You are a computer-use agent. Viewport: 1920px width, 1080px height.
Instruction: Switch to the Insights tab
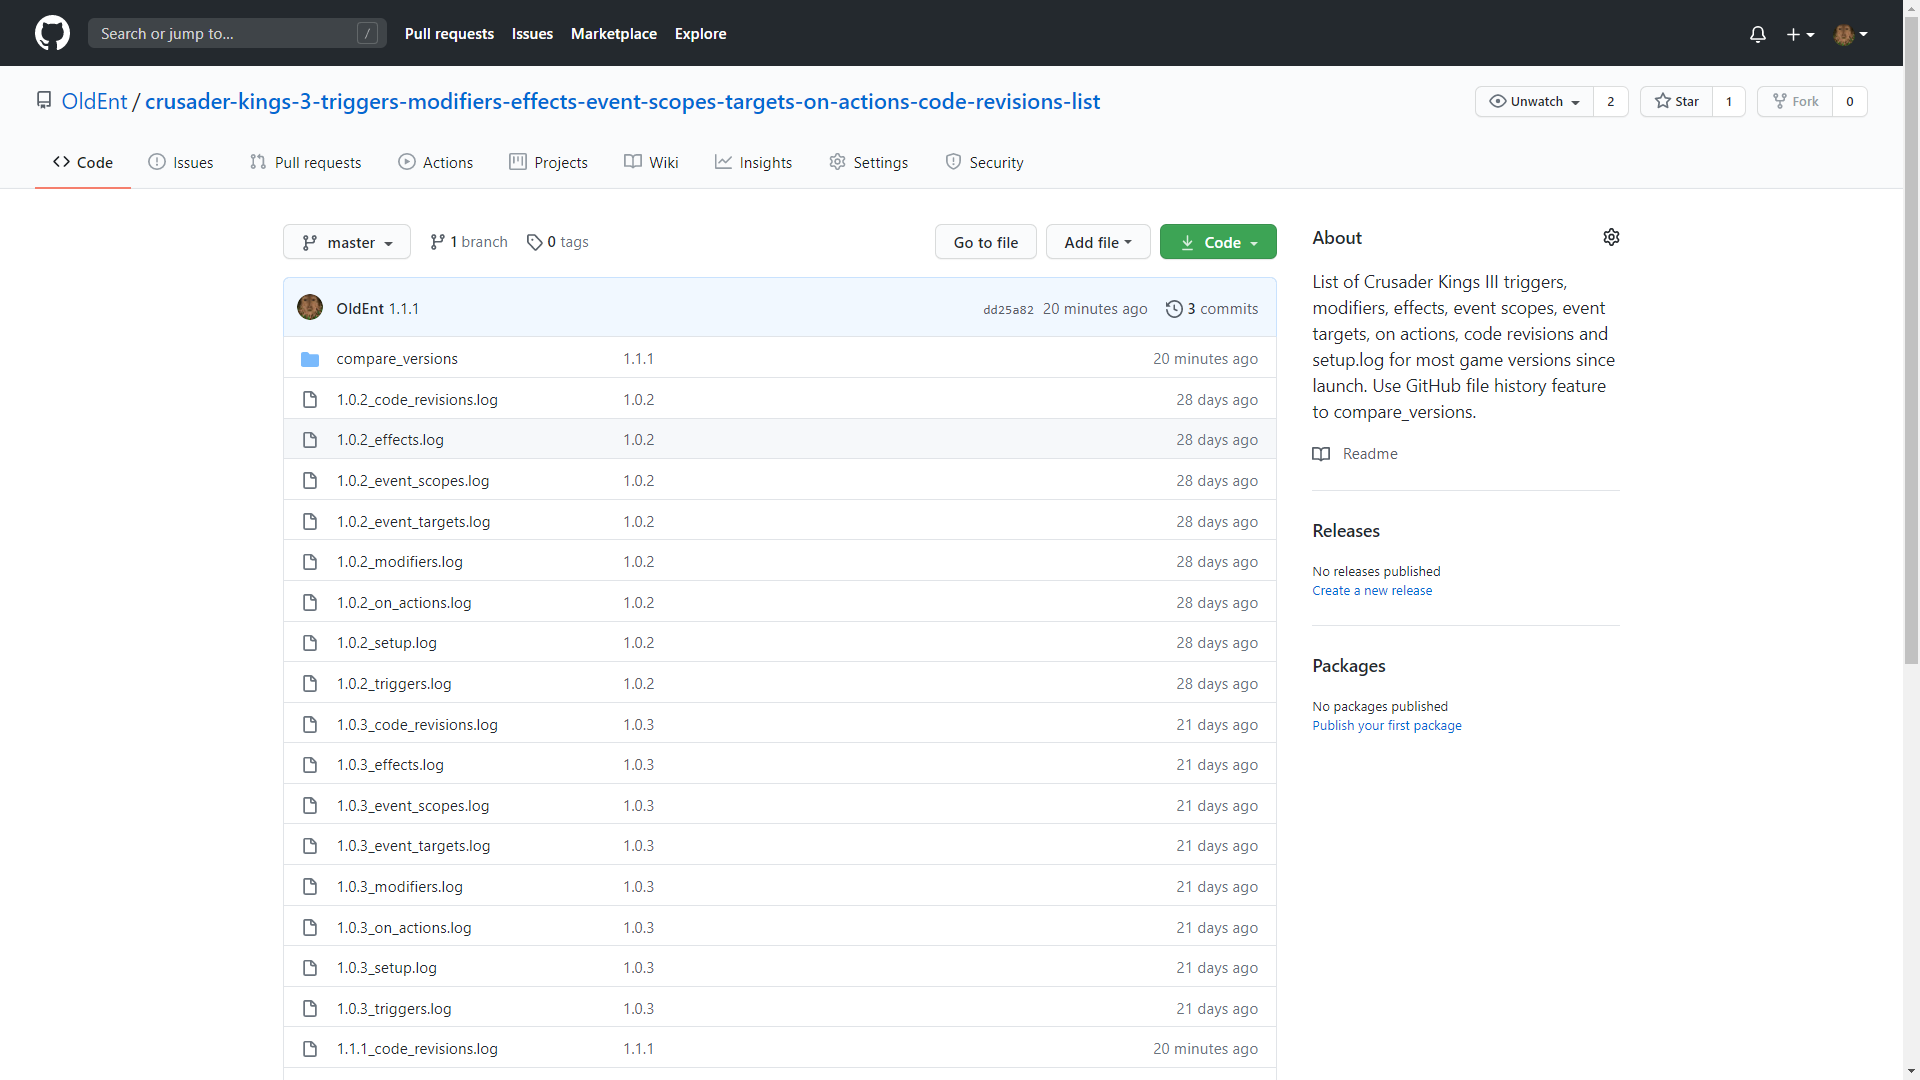[x=753, y=162]
